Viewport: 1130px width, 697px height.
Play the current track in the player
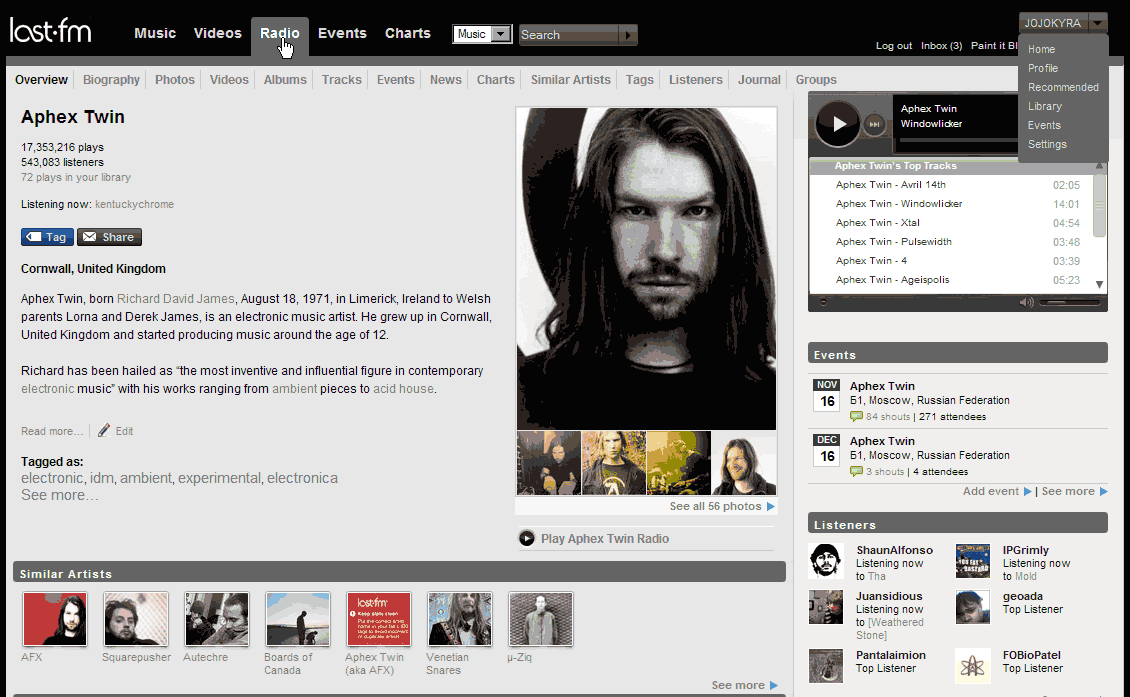(x=837, y=124)
